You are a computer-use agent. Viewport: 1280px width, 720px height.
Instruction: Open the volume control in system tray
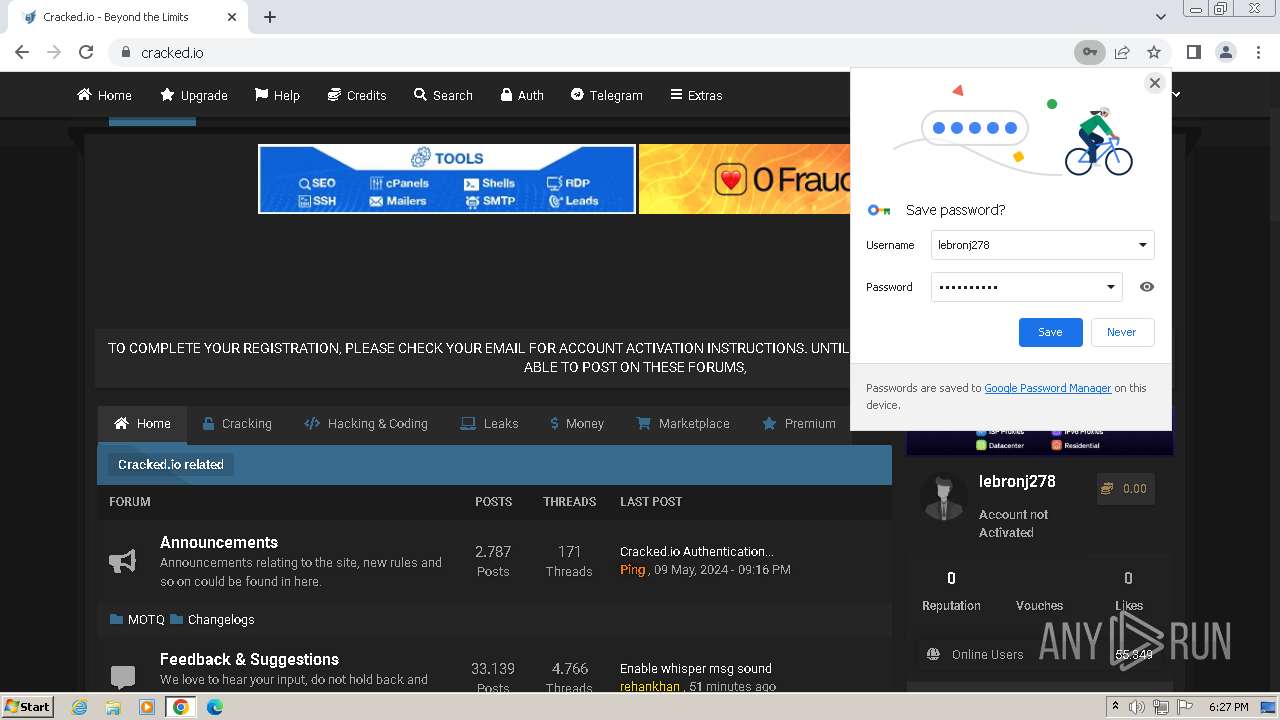[1136, 707]
